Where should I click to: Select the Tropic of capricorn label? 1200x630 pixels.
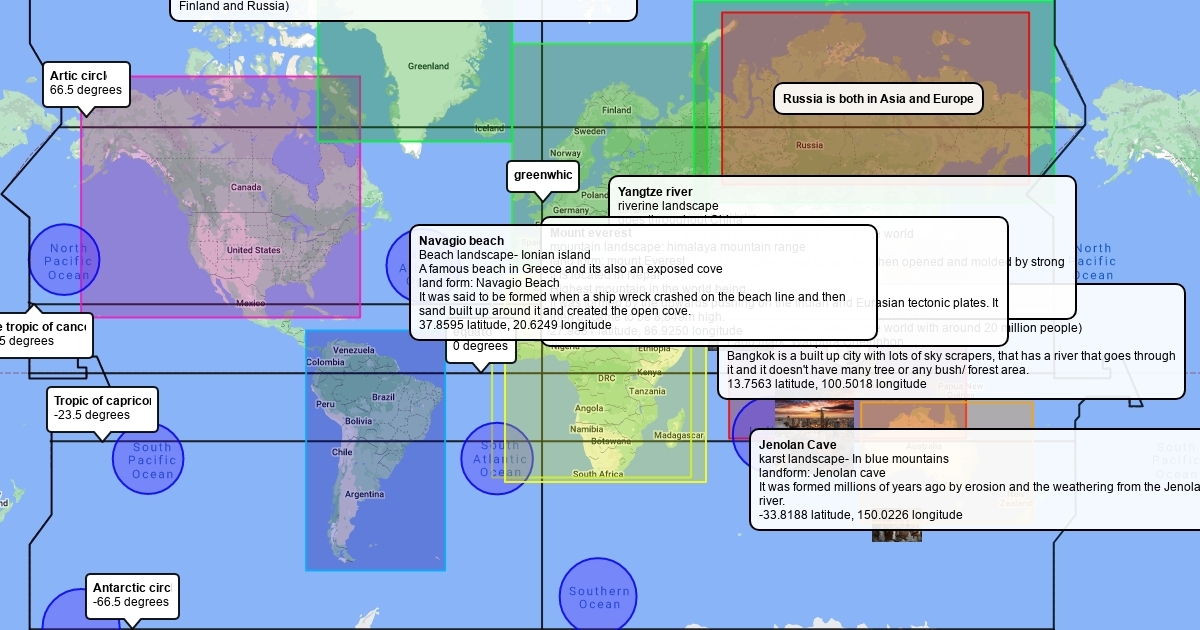[101, 408]
